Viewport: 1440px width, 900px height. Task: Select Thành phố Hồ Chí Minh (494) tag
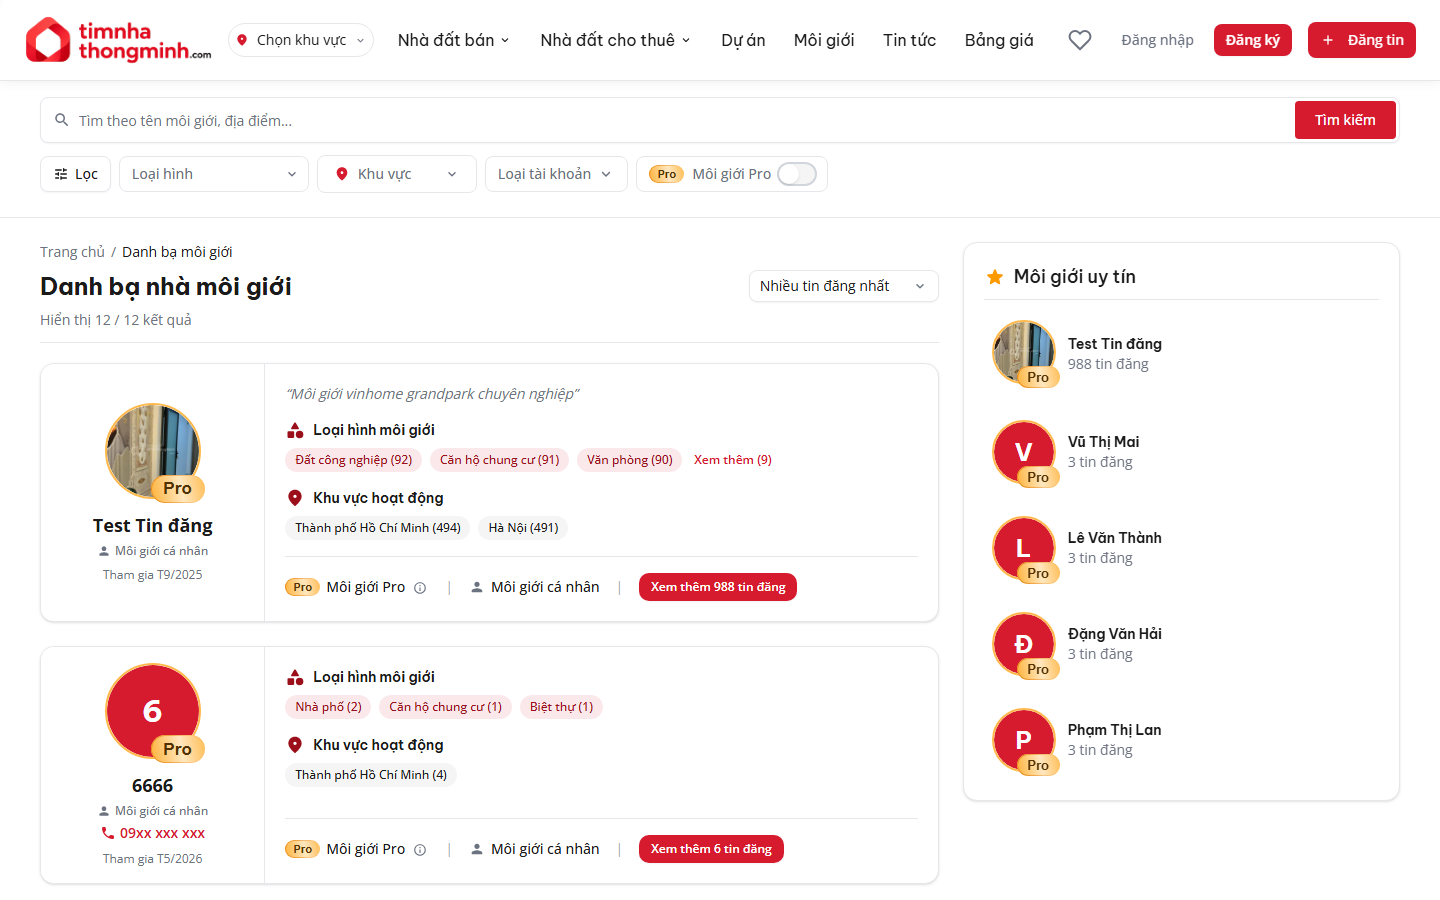pos(378,528)
